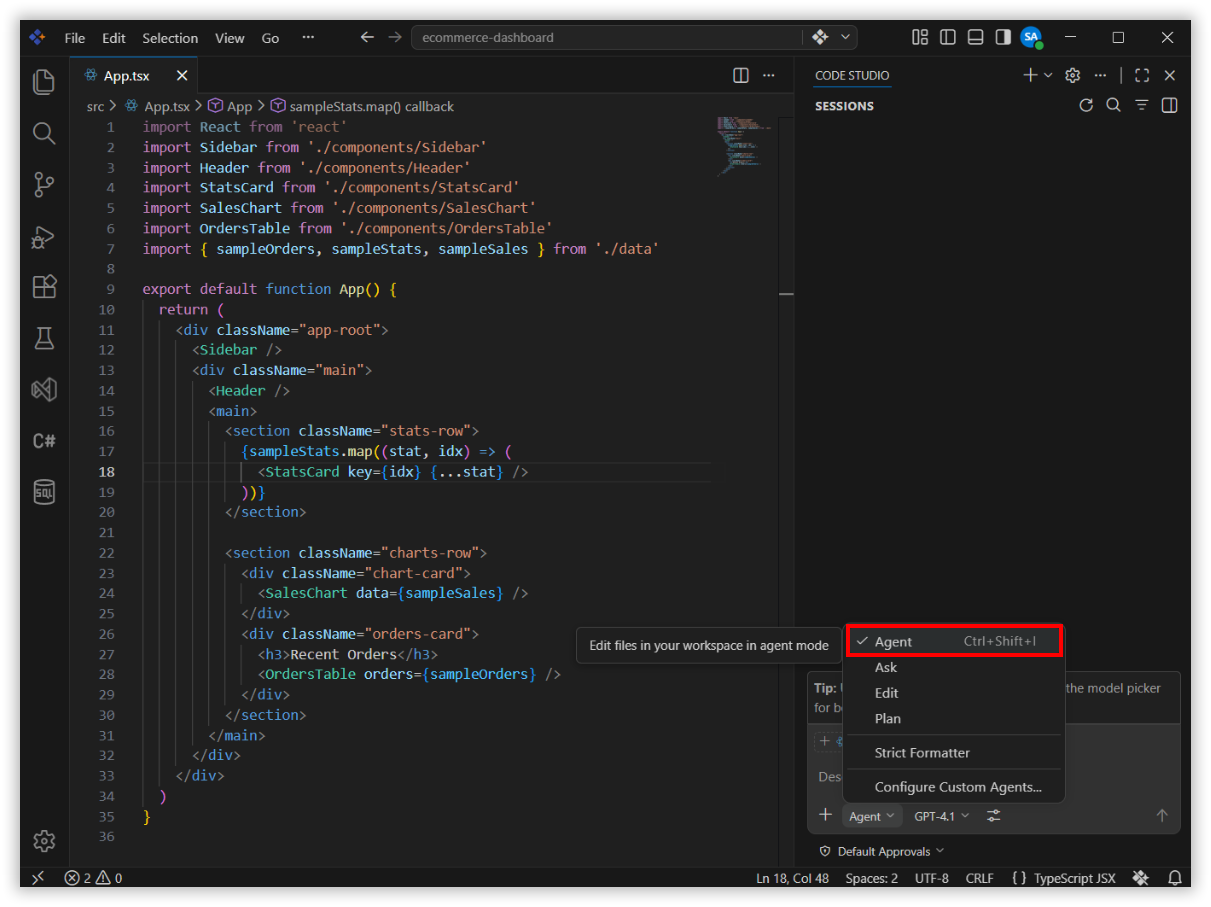Toggle the bottom panel layout button
This screenshot has width=1211, height=907.
pyautogui.click(x=975, y=37)
